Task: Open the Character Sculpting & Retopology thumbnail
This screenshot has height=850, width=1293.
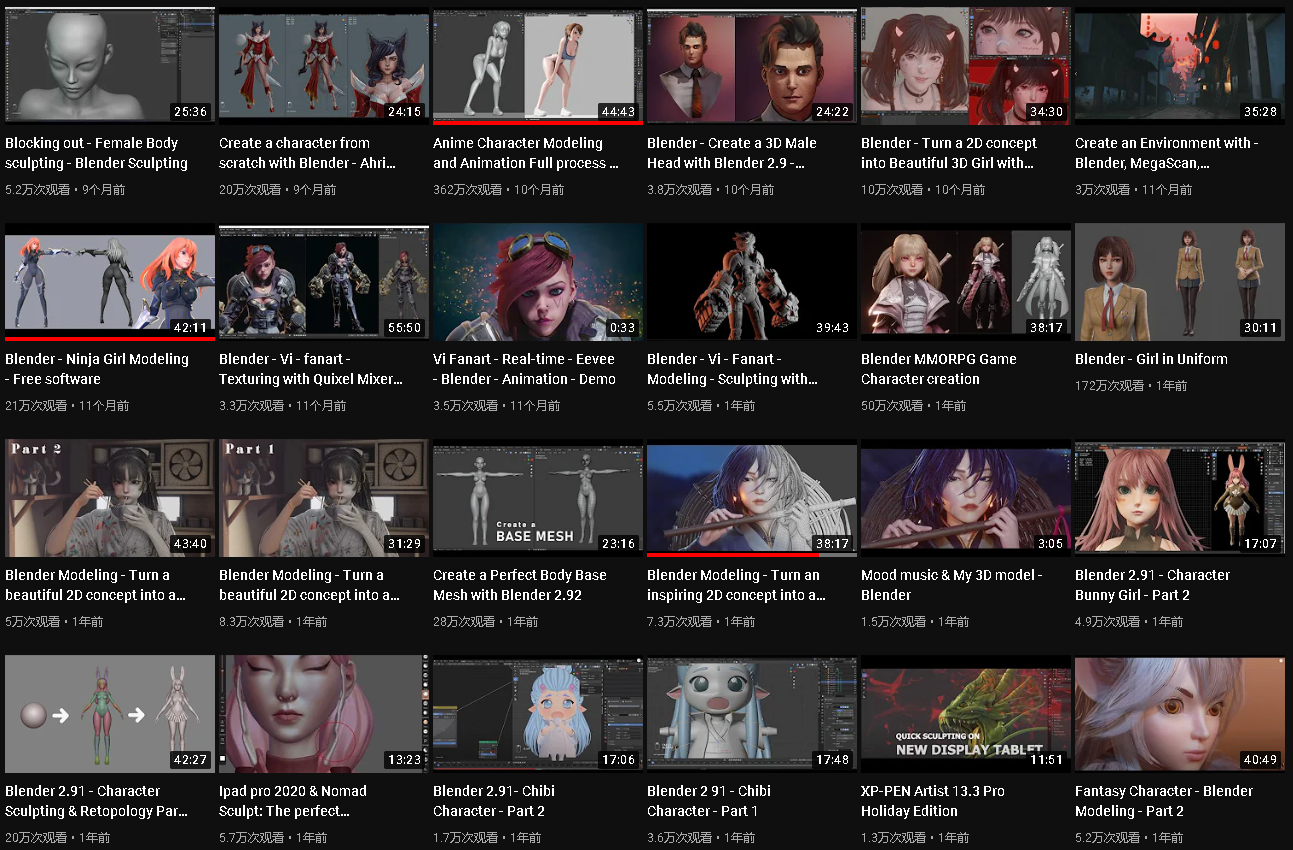Action: pos(110,713)
